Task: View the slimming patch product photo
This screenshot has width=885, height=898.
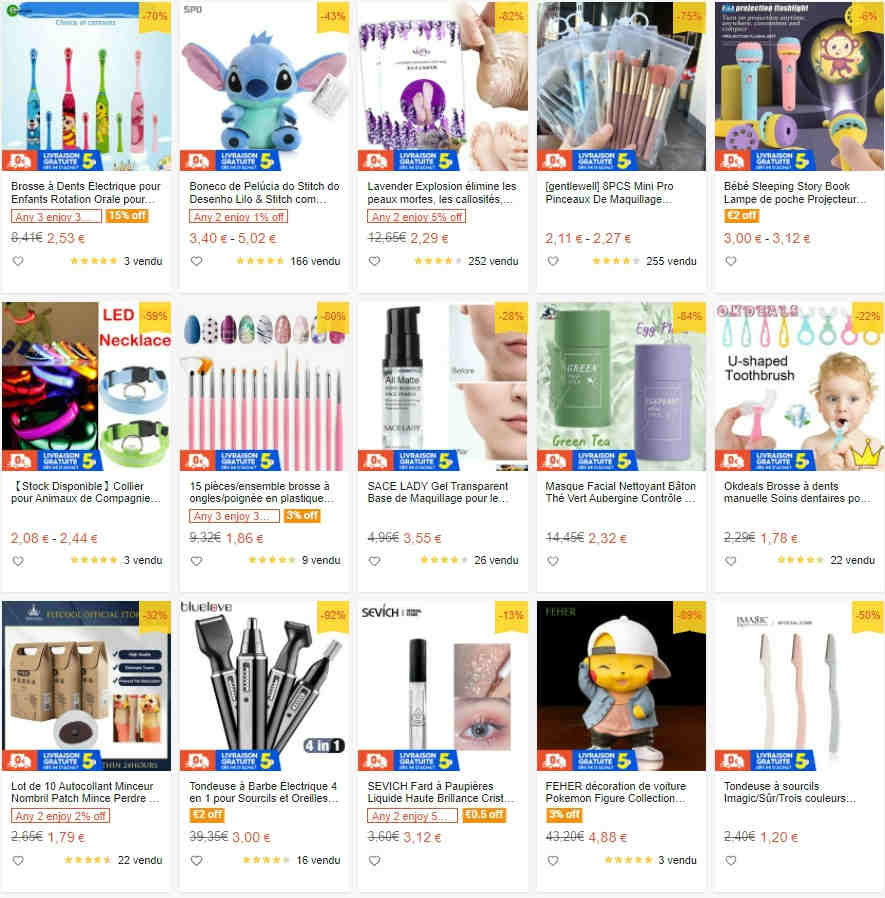Action: pos(86,686)
